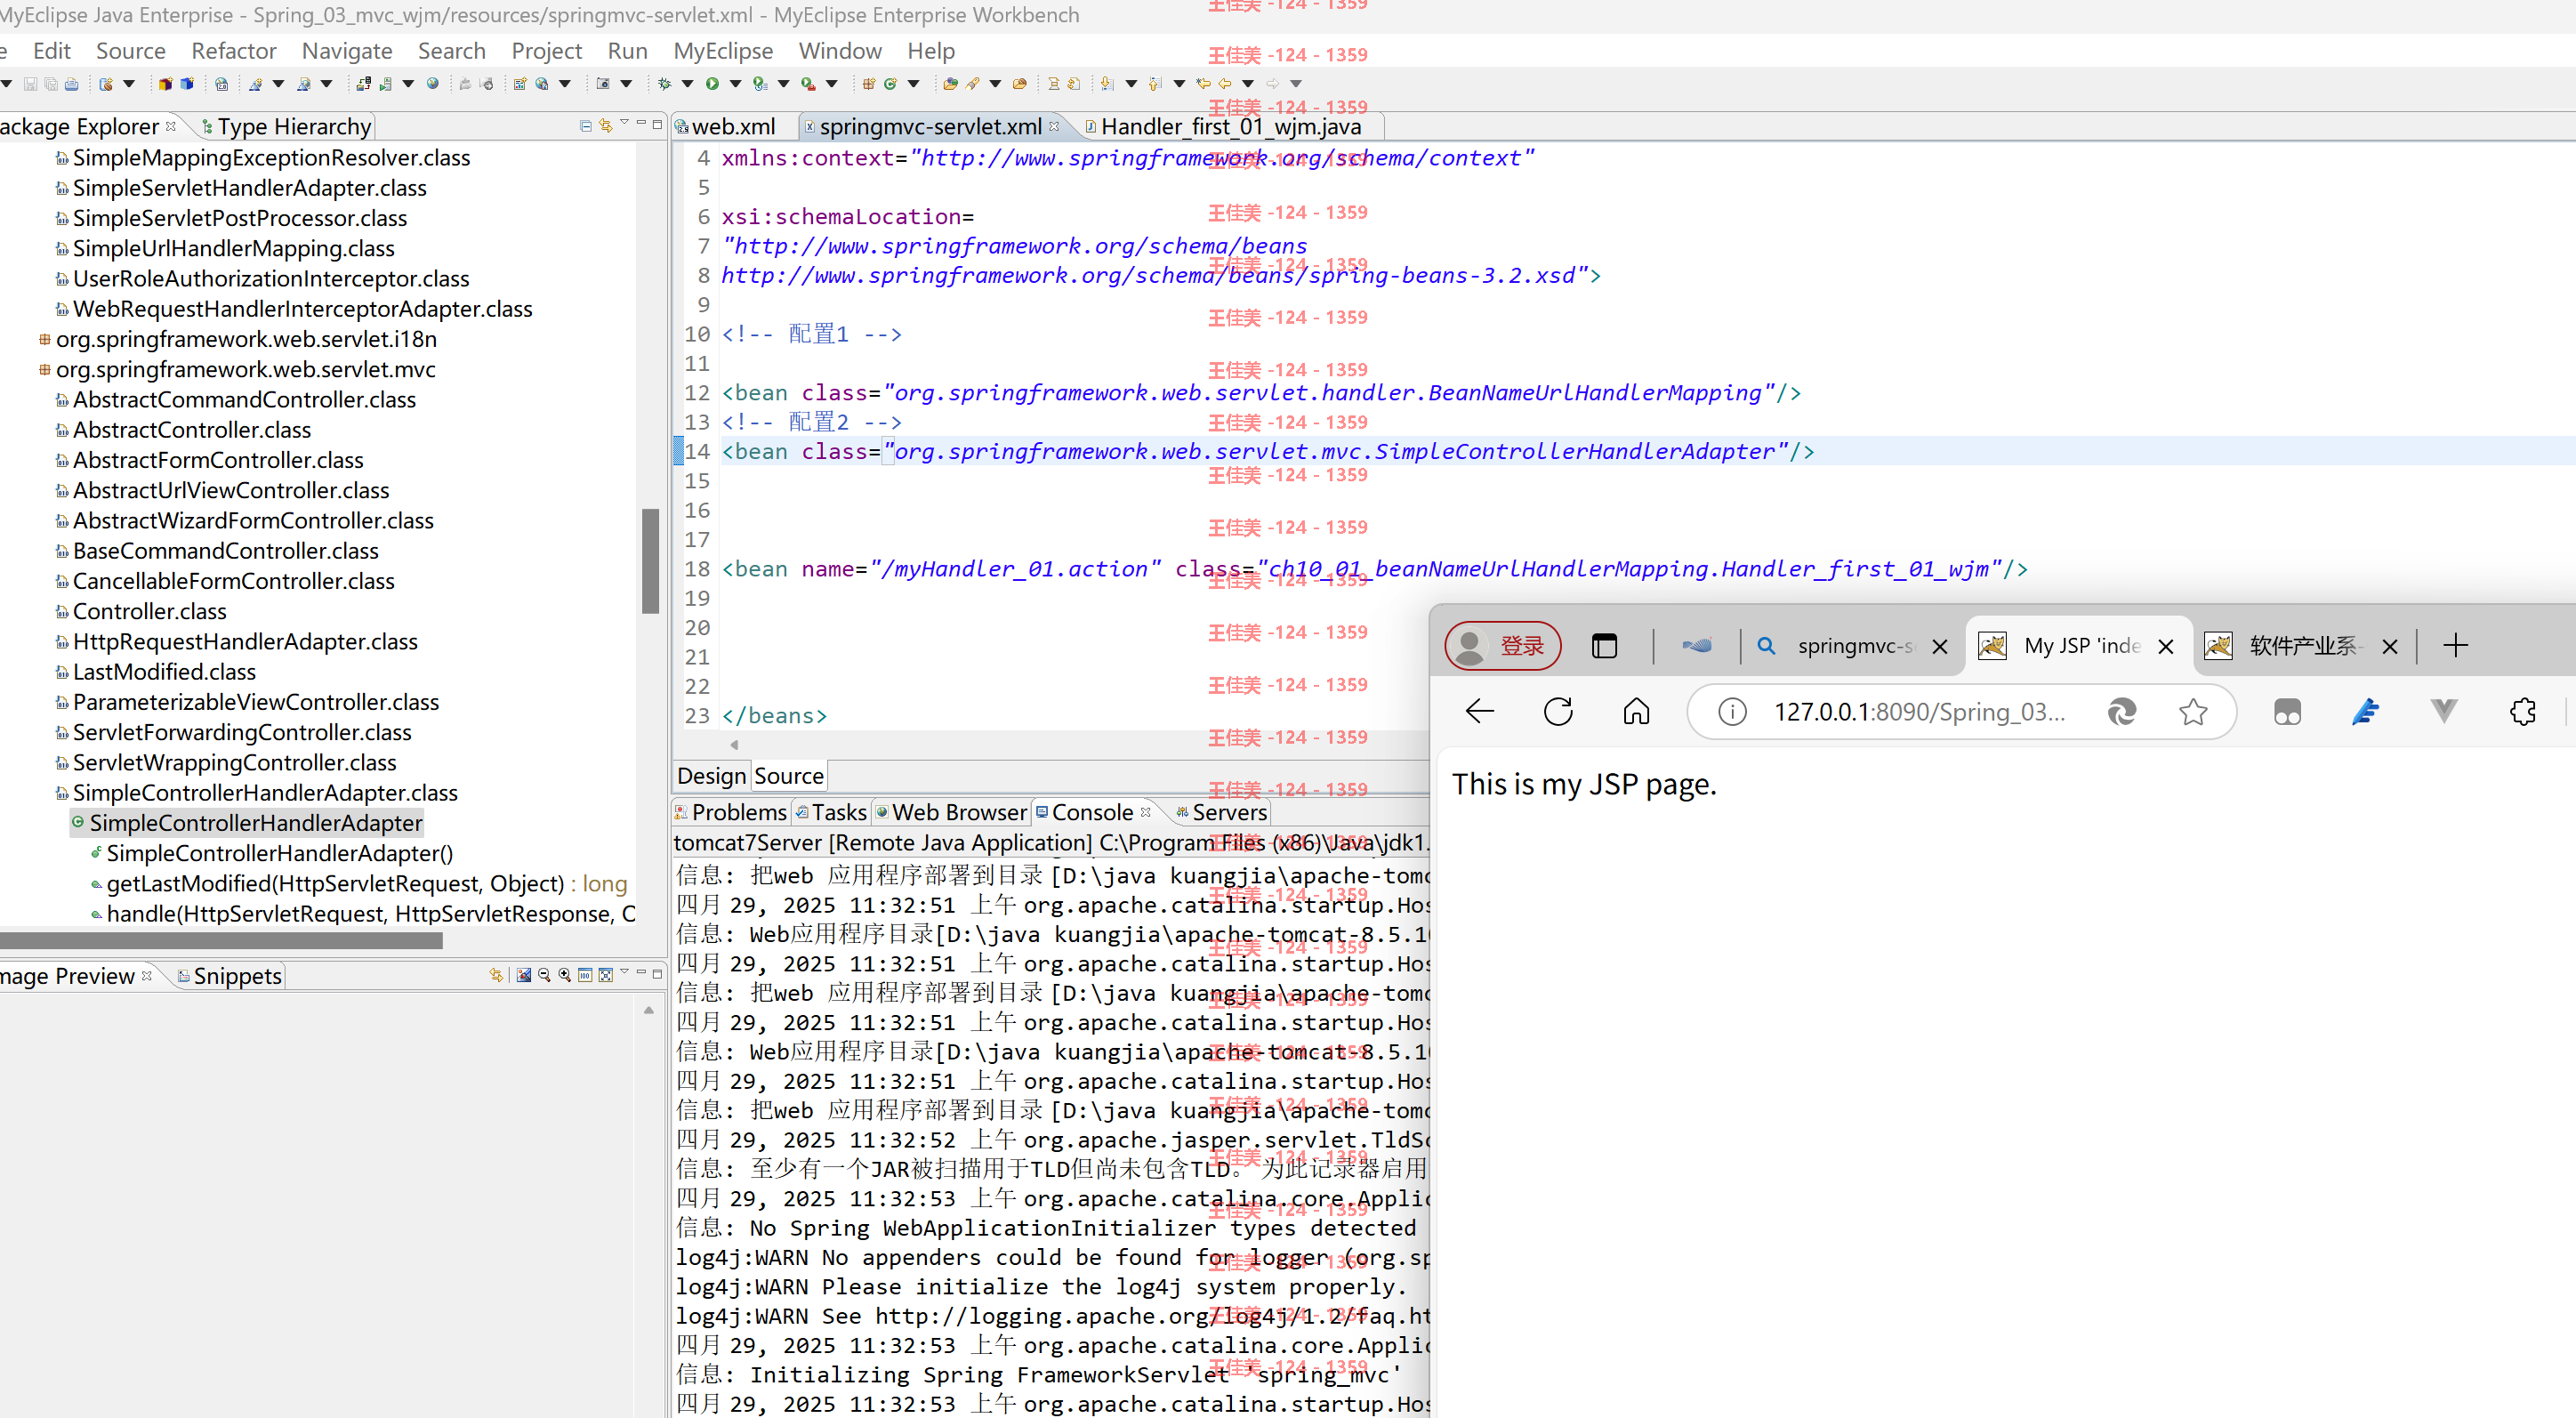Close the My JSP 'inde browser tab
This screenshot has height=1418, width=2576.
[x=2166, y=646]
